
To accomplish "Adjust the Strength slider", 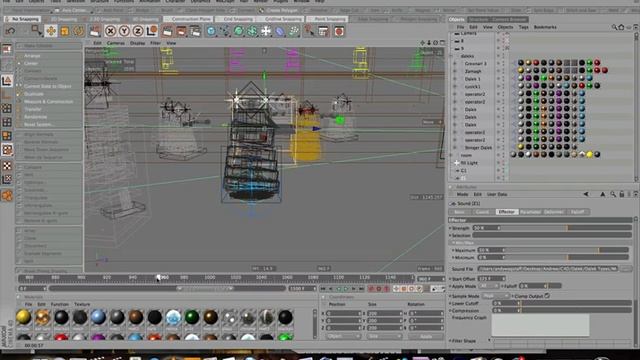I will coord(565,228).
